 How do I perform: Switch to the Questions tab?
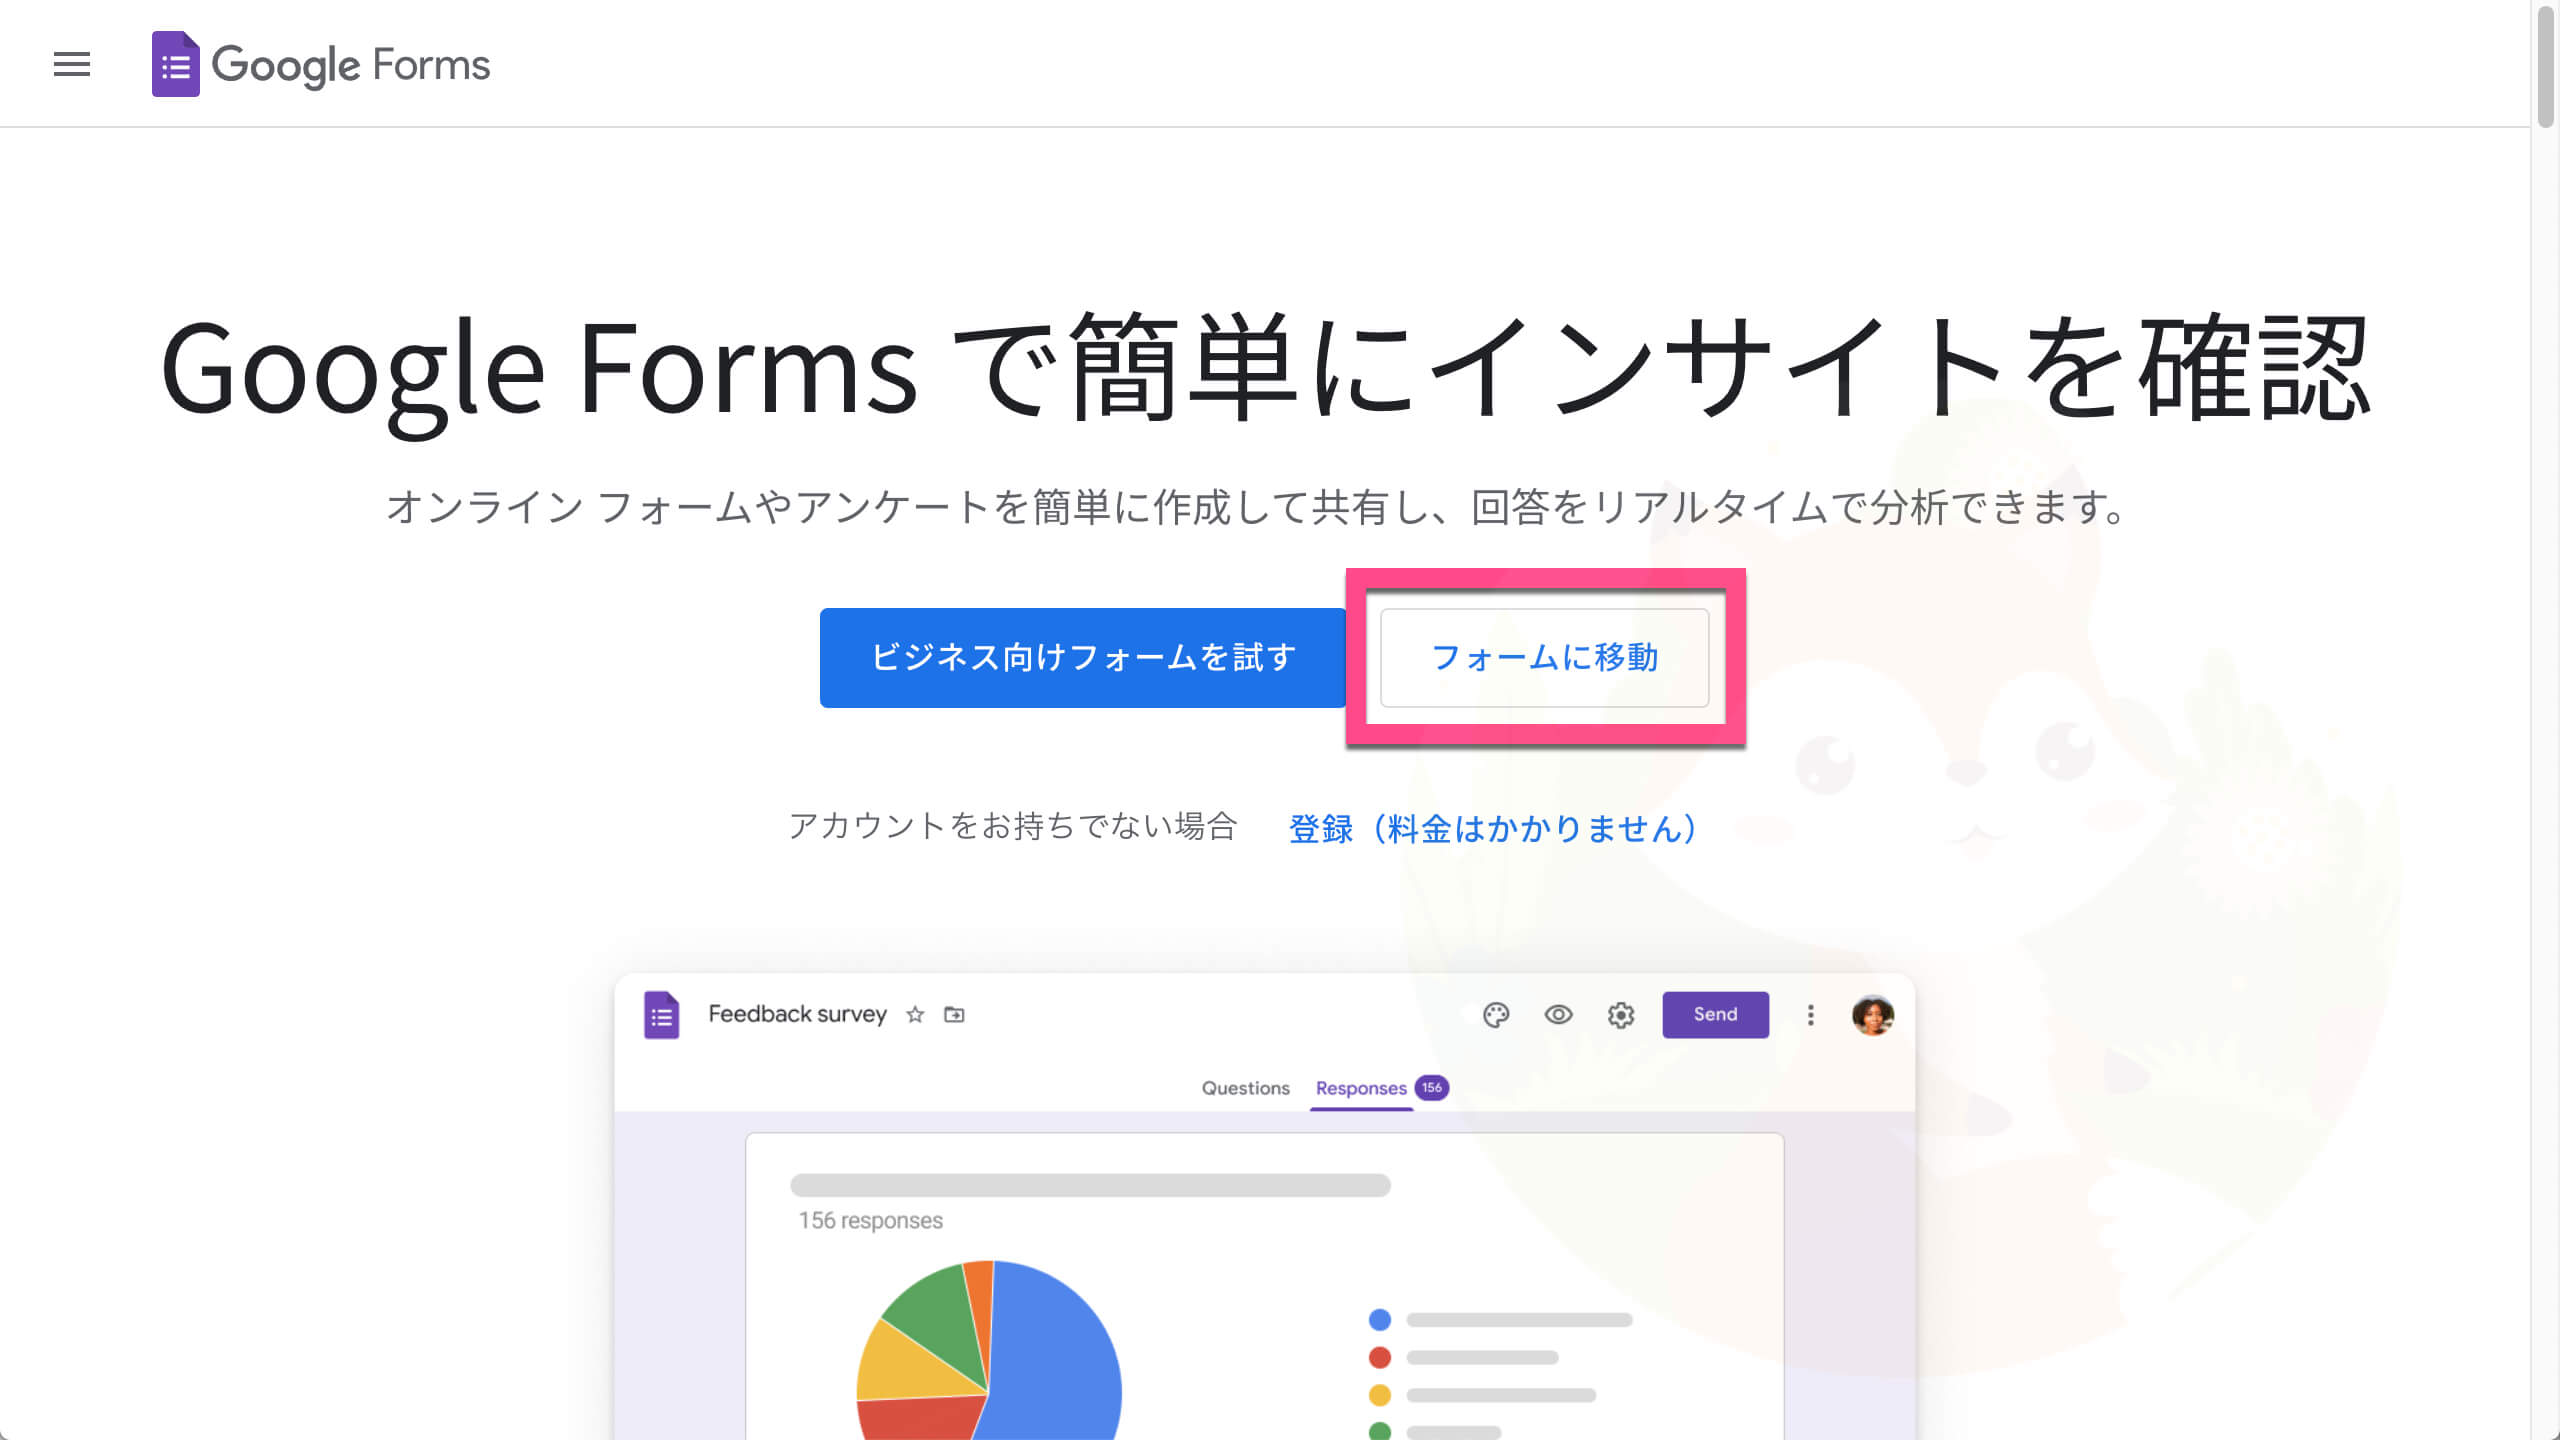(x=1245, y=1088)
